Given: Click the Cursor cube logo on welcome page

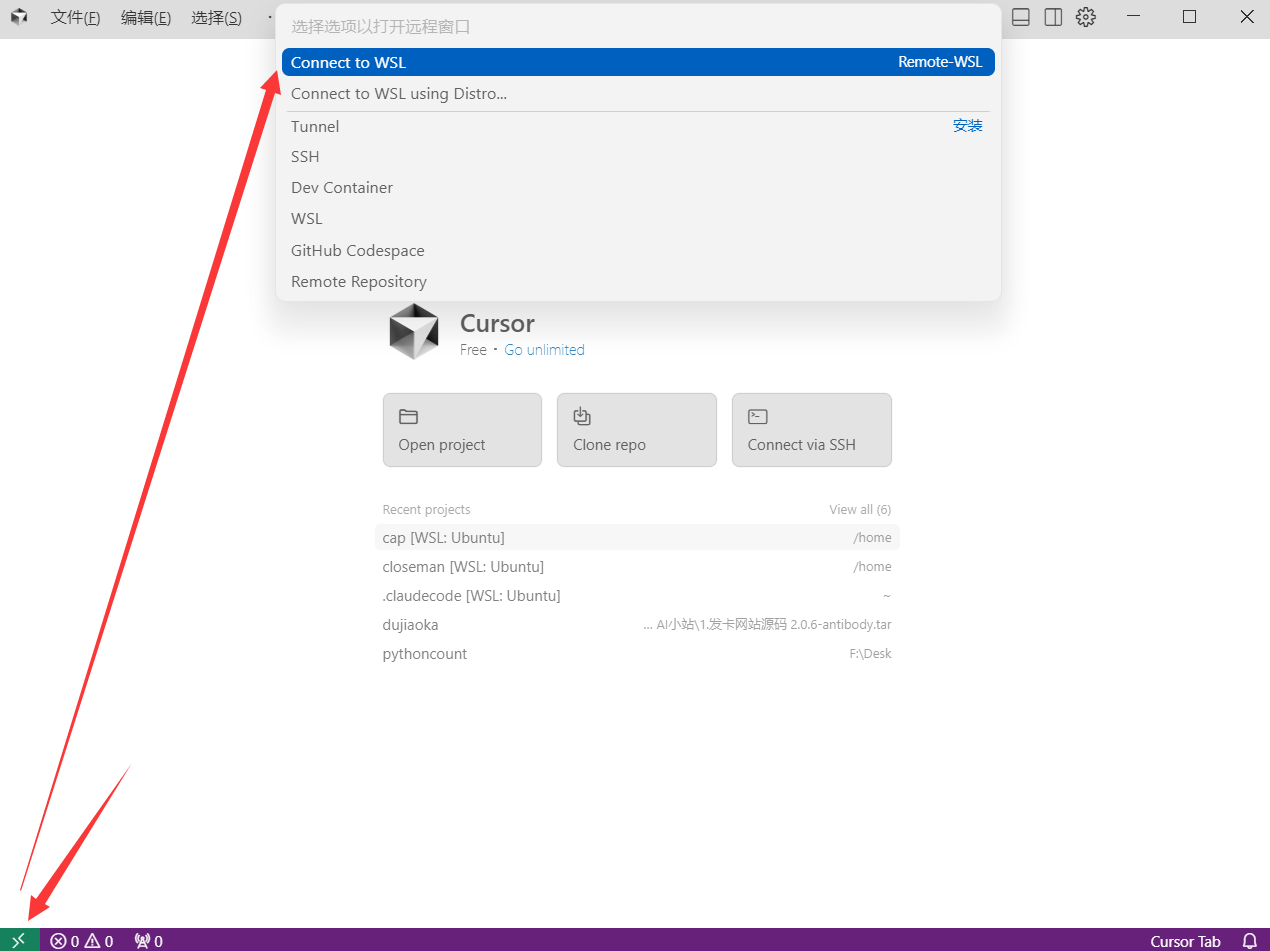Looking at the screenshot, I should [x=414, y=331].
